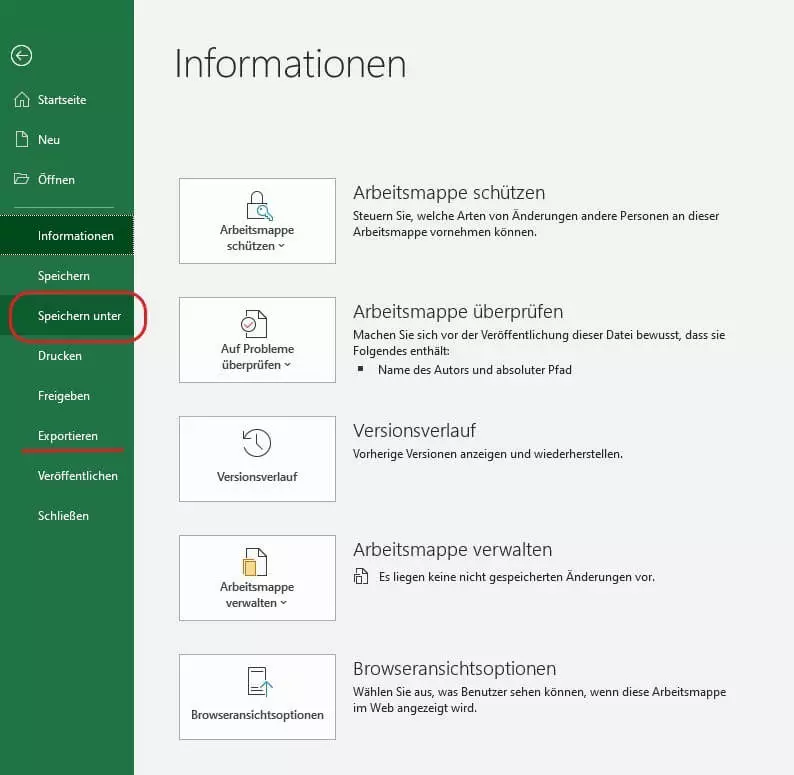The height and width of the screenshot is (775, 794).
Task: Click the back arrow circle icon
Action: pyautogui.click(x=21, y=56)
